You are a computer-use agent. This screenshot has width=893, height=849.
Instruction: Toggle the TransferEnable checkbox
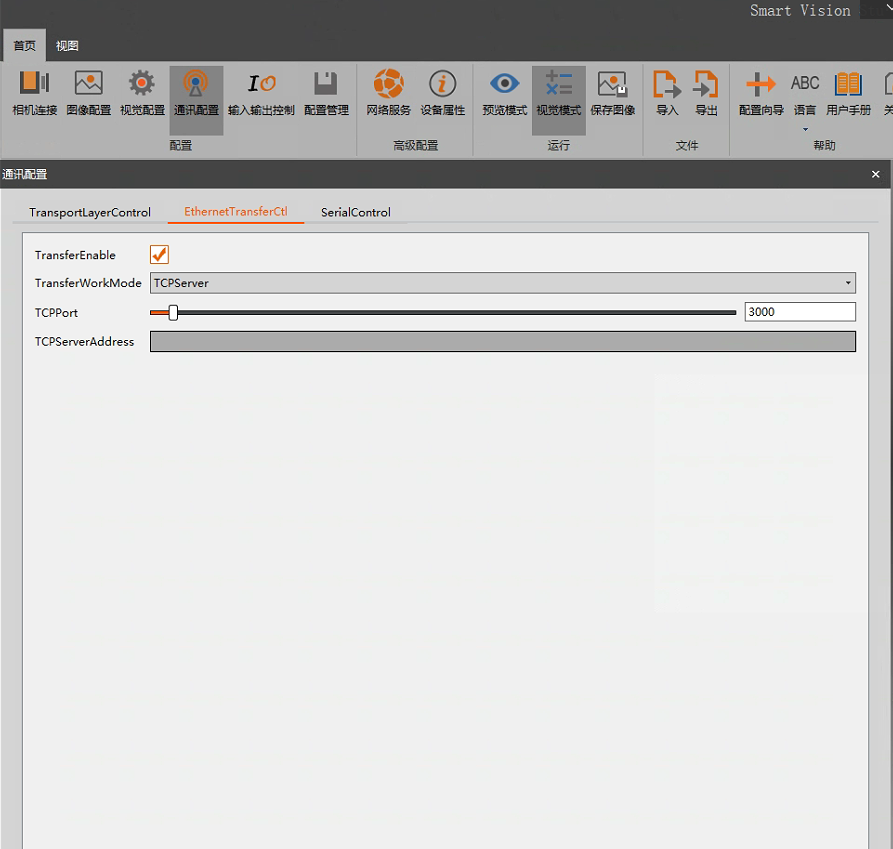point(159,255)
